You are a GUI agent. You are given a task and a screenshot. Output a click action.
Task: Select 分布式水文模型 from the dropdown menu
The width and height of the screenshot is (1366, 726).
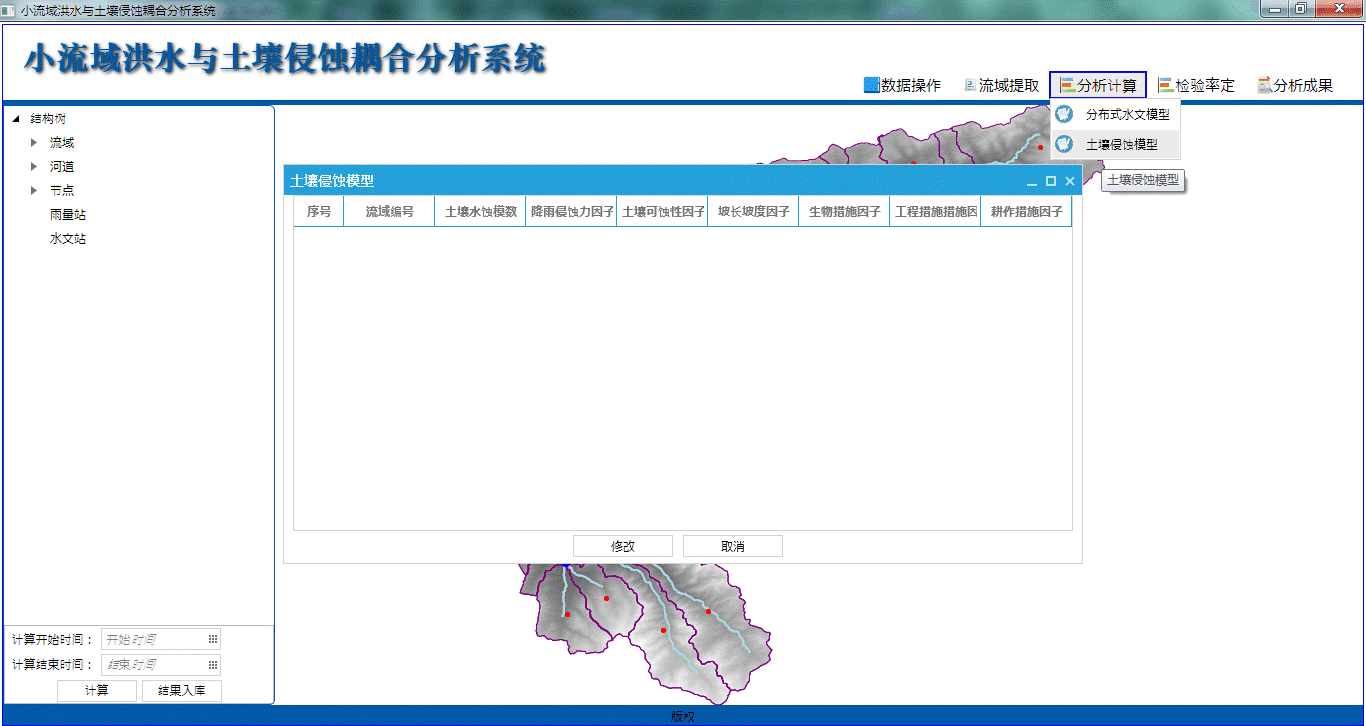pyautogui.click(x=1127, y=115)
